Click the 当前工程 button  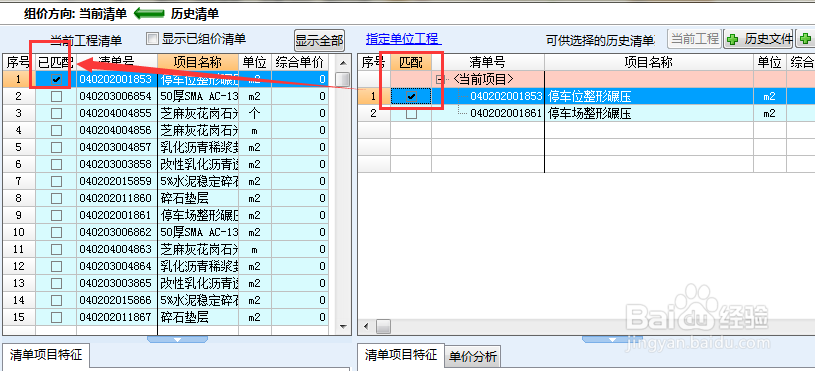pos(694,38)
